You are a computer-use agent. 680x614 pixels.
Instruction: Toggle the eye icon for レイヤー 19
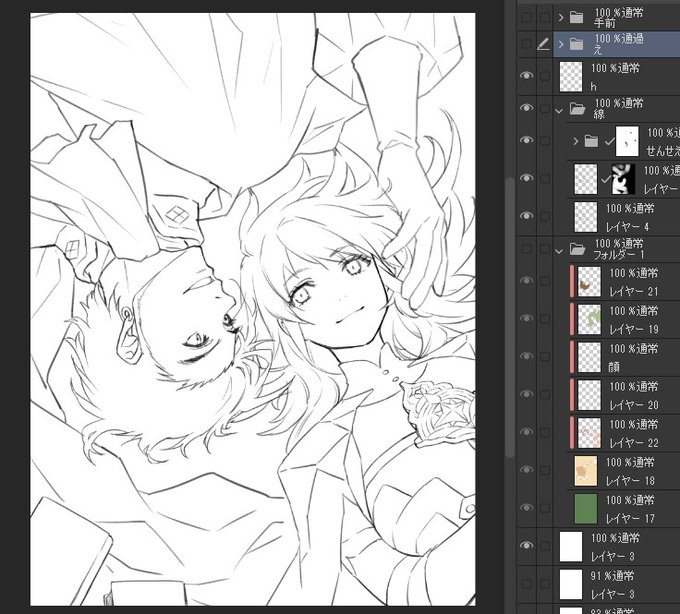tap(526, 318)
